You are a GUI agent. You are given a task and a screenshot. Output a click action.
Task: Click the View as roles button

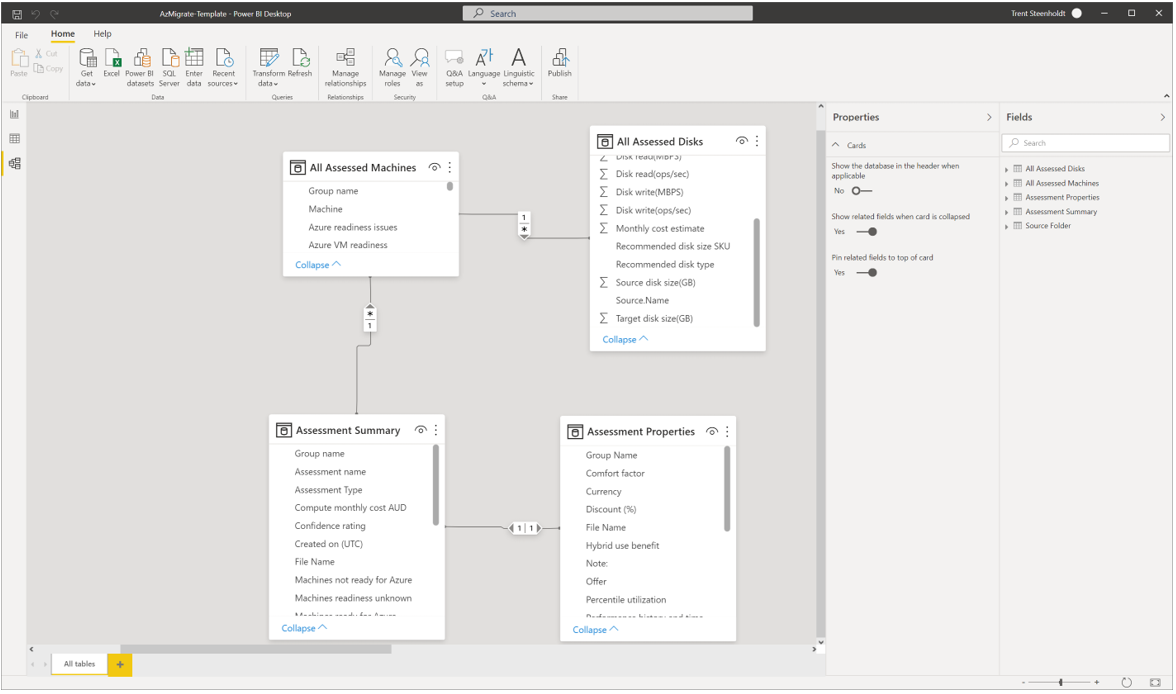(420, 68)
